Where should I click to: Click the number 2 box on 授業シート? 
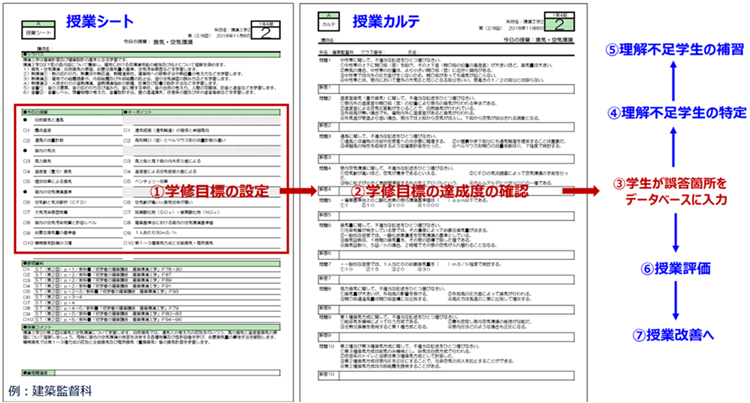(x=265, y=31)
